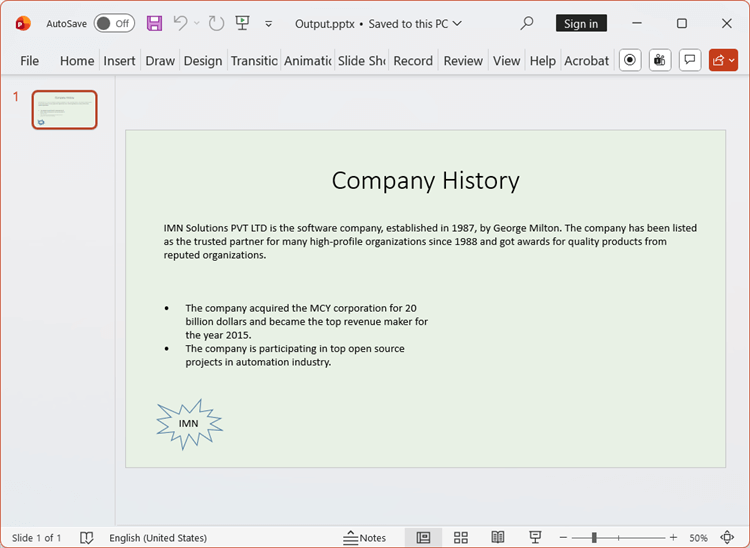
Task: Click the Sign in button
Action: coord(581,23)
